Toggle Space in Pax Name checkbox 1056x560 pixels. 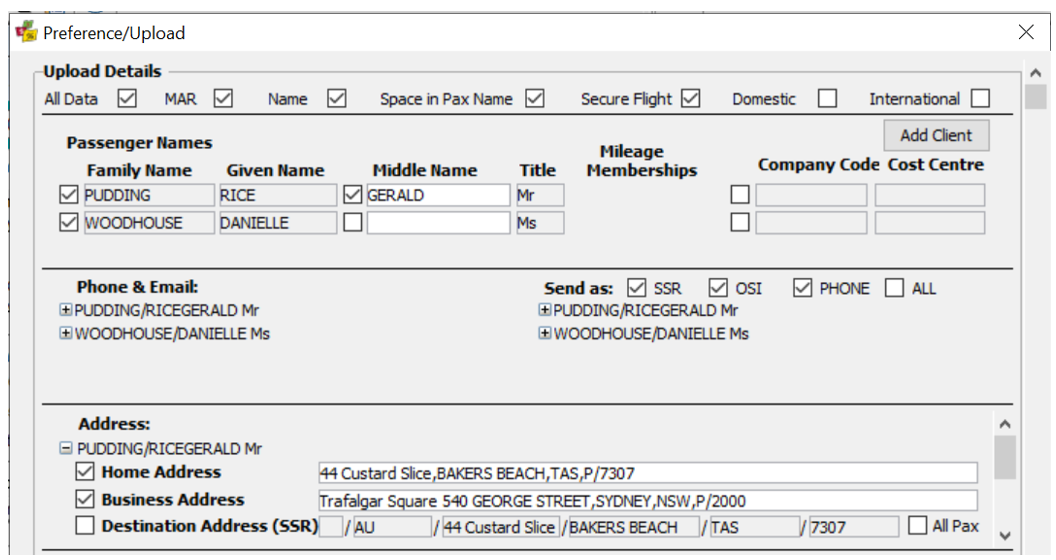pyautogui.click(x=535, y=98)
